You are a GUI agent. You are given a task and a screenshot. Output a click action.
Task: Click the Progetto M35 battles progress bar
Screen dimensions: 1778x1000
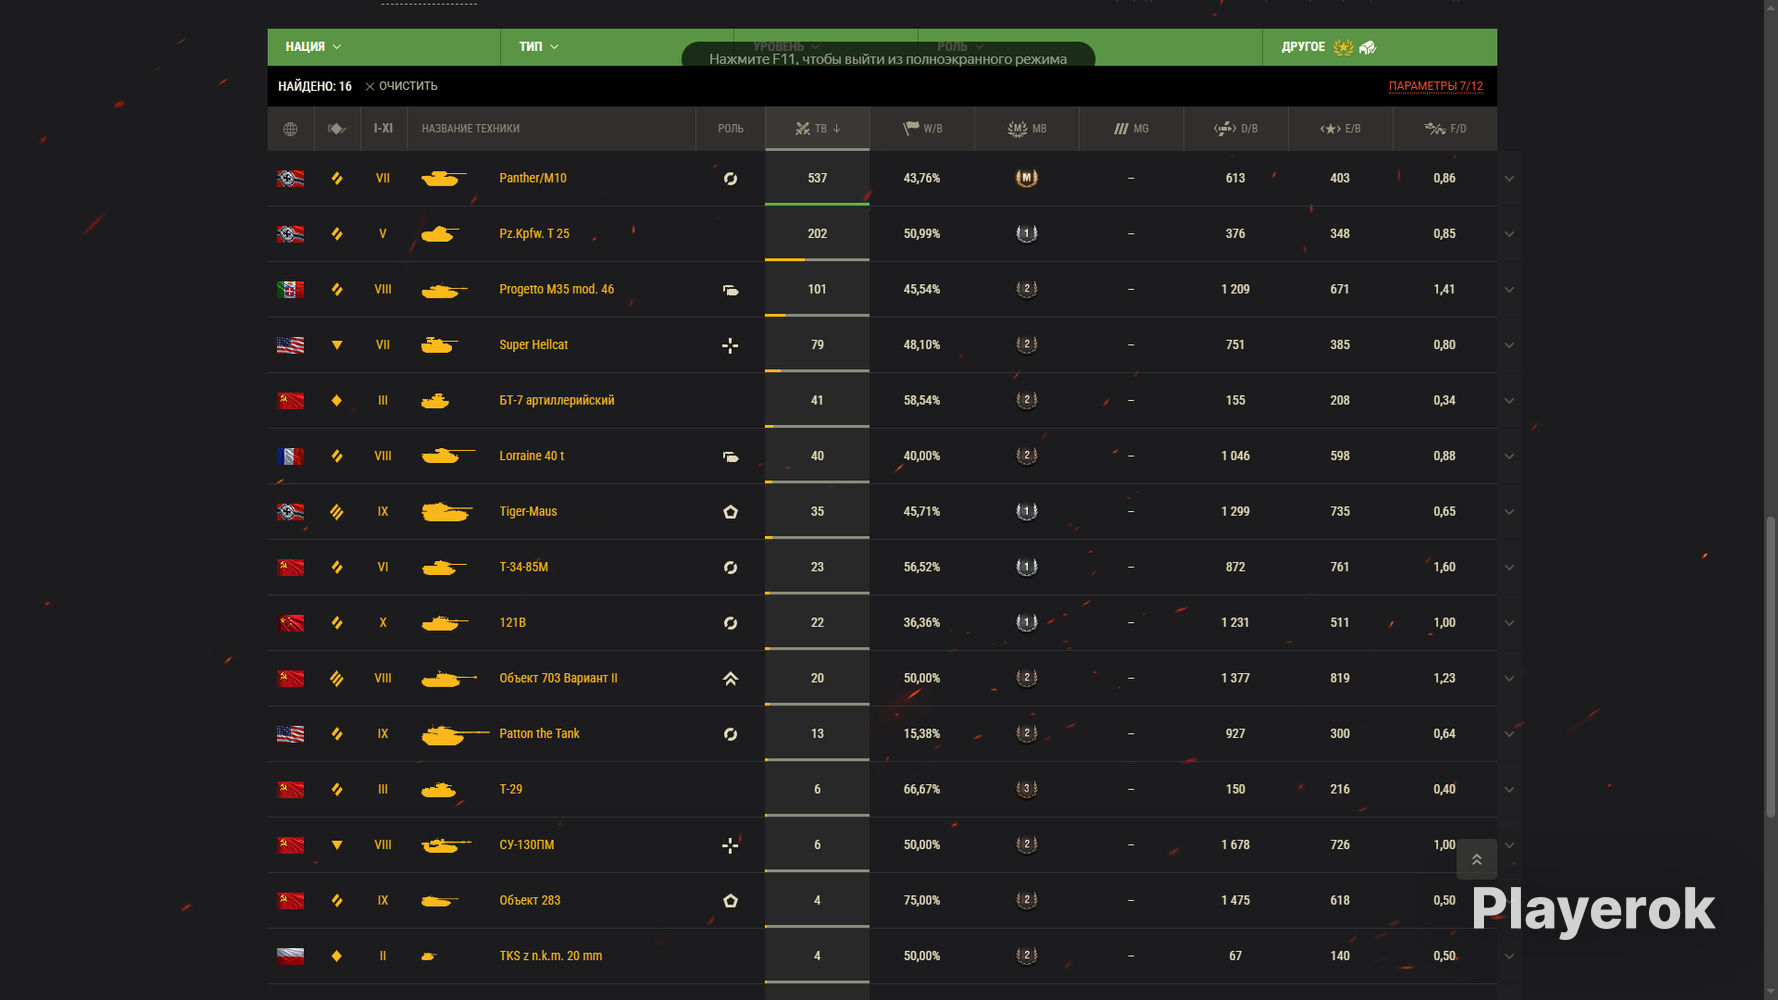(x=817, y=315)
